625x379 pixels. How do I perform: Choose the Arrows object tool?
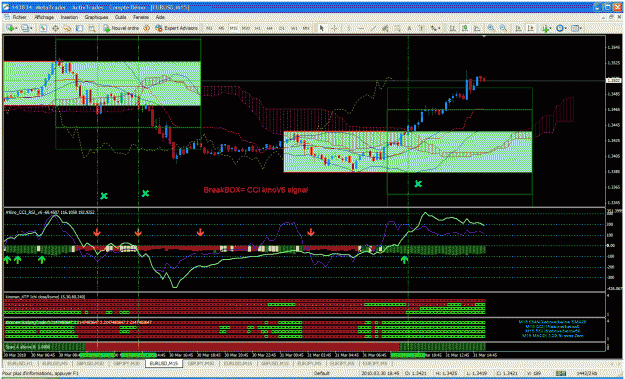click(x=433, y=28)
